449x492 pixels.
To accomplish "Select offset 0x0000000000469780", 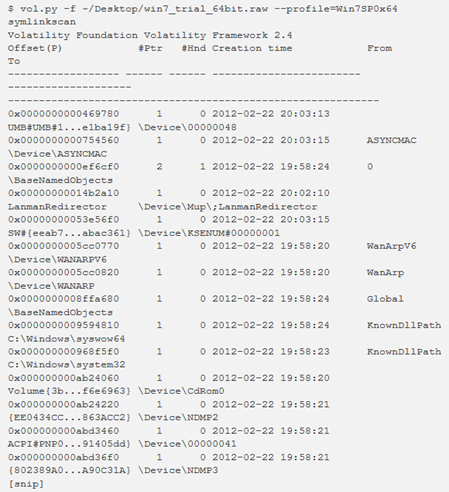I will point(63,114).
